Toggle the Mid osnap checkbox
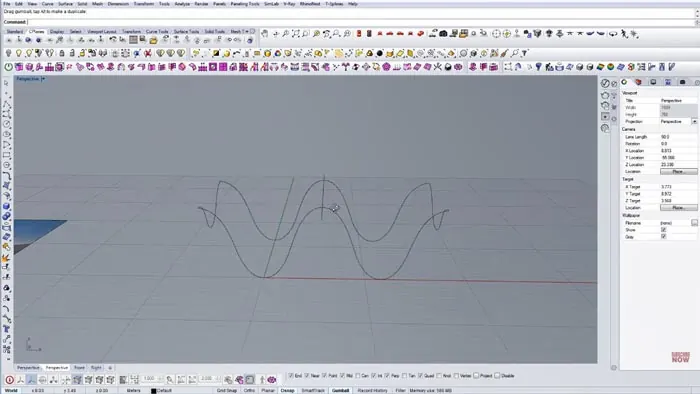 (342, 376)
